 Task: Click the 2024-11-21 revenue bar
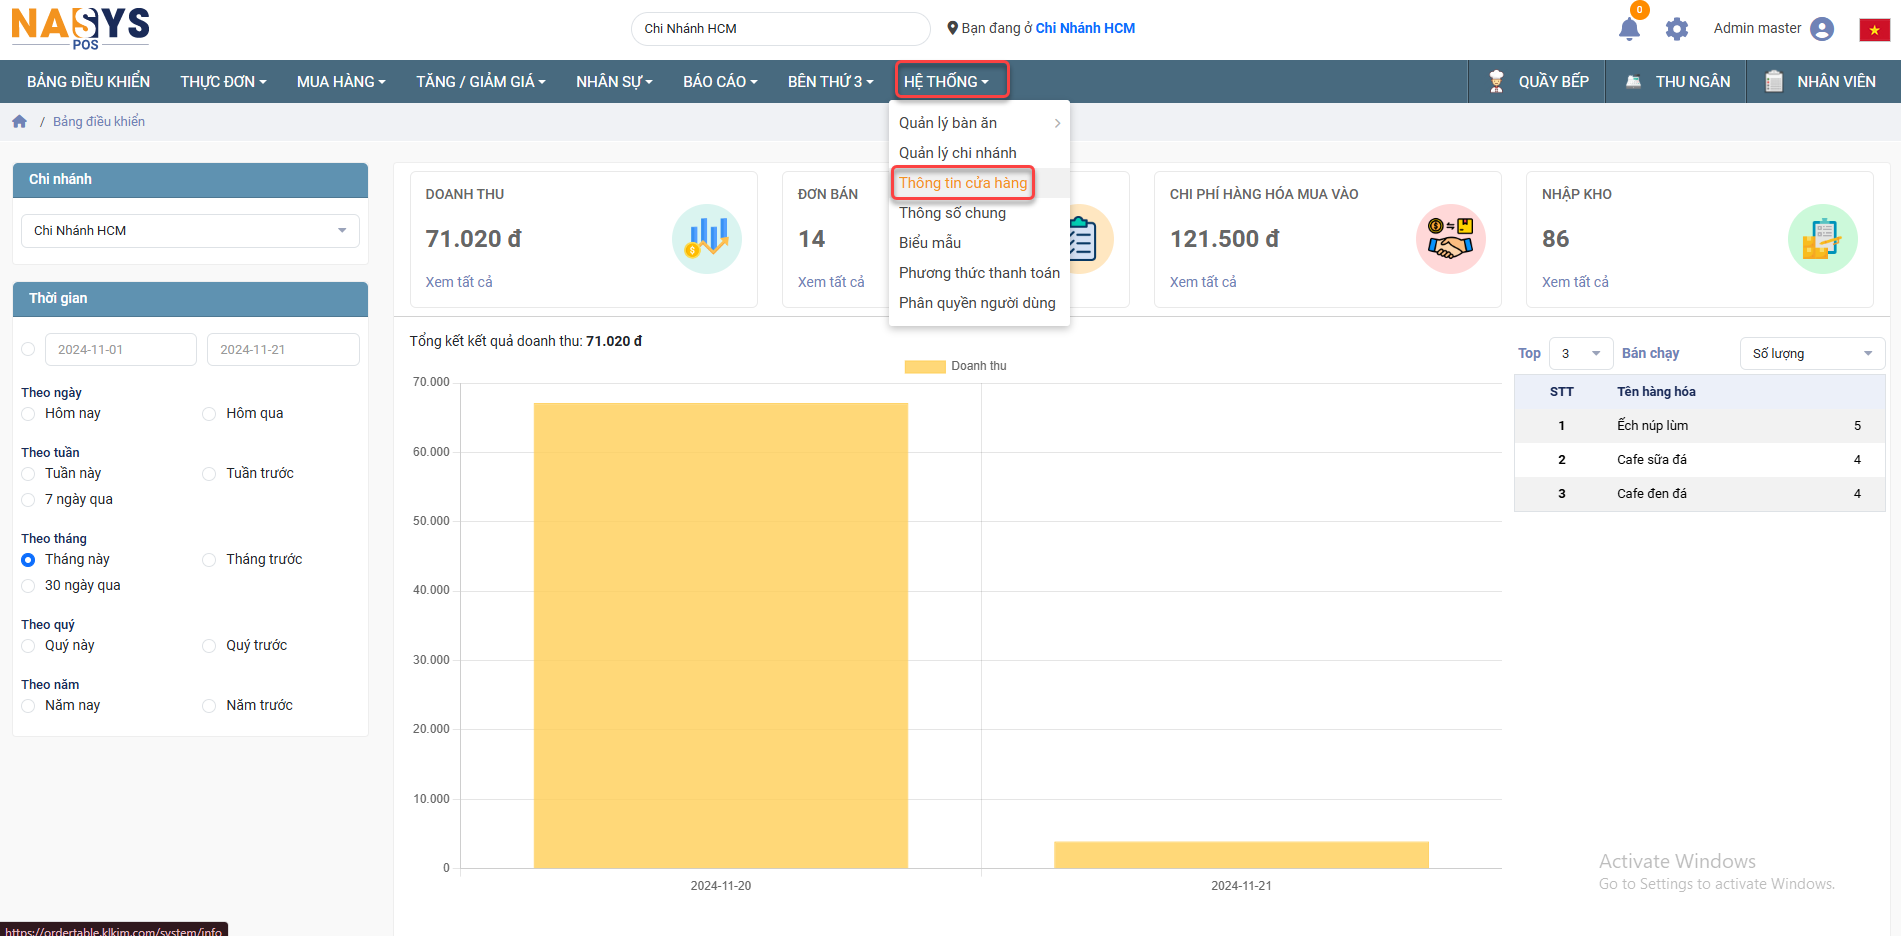pos(1241,855)
